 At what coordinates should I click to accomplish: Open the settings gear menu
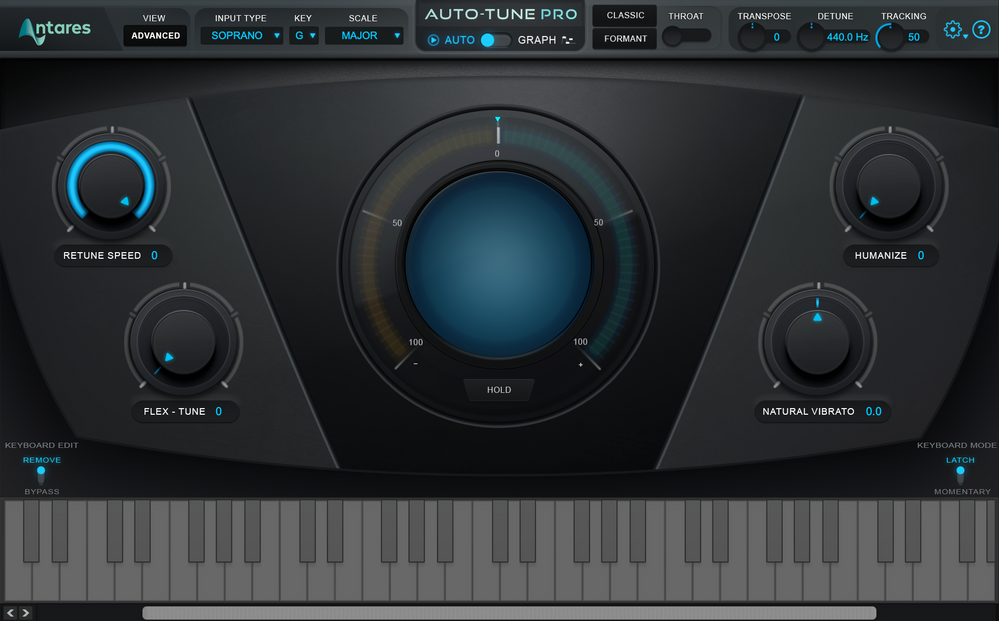953,29
